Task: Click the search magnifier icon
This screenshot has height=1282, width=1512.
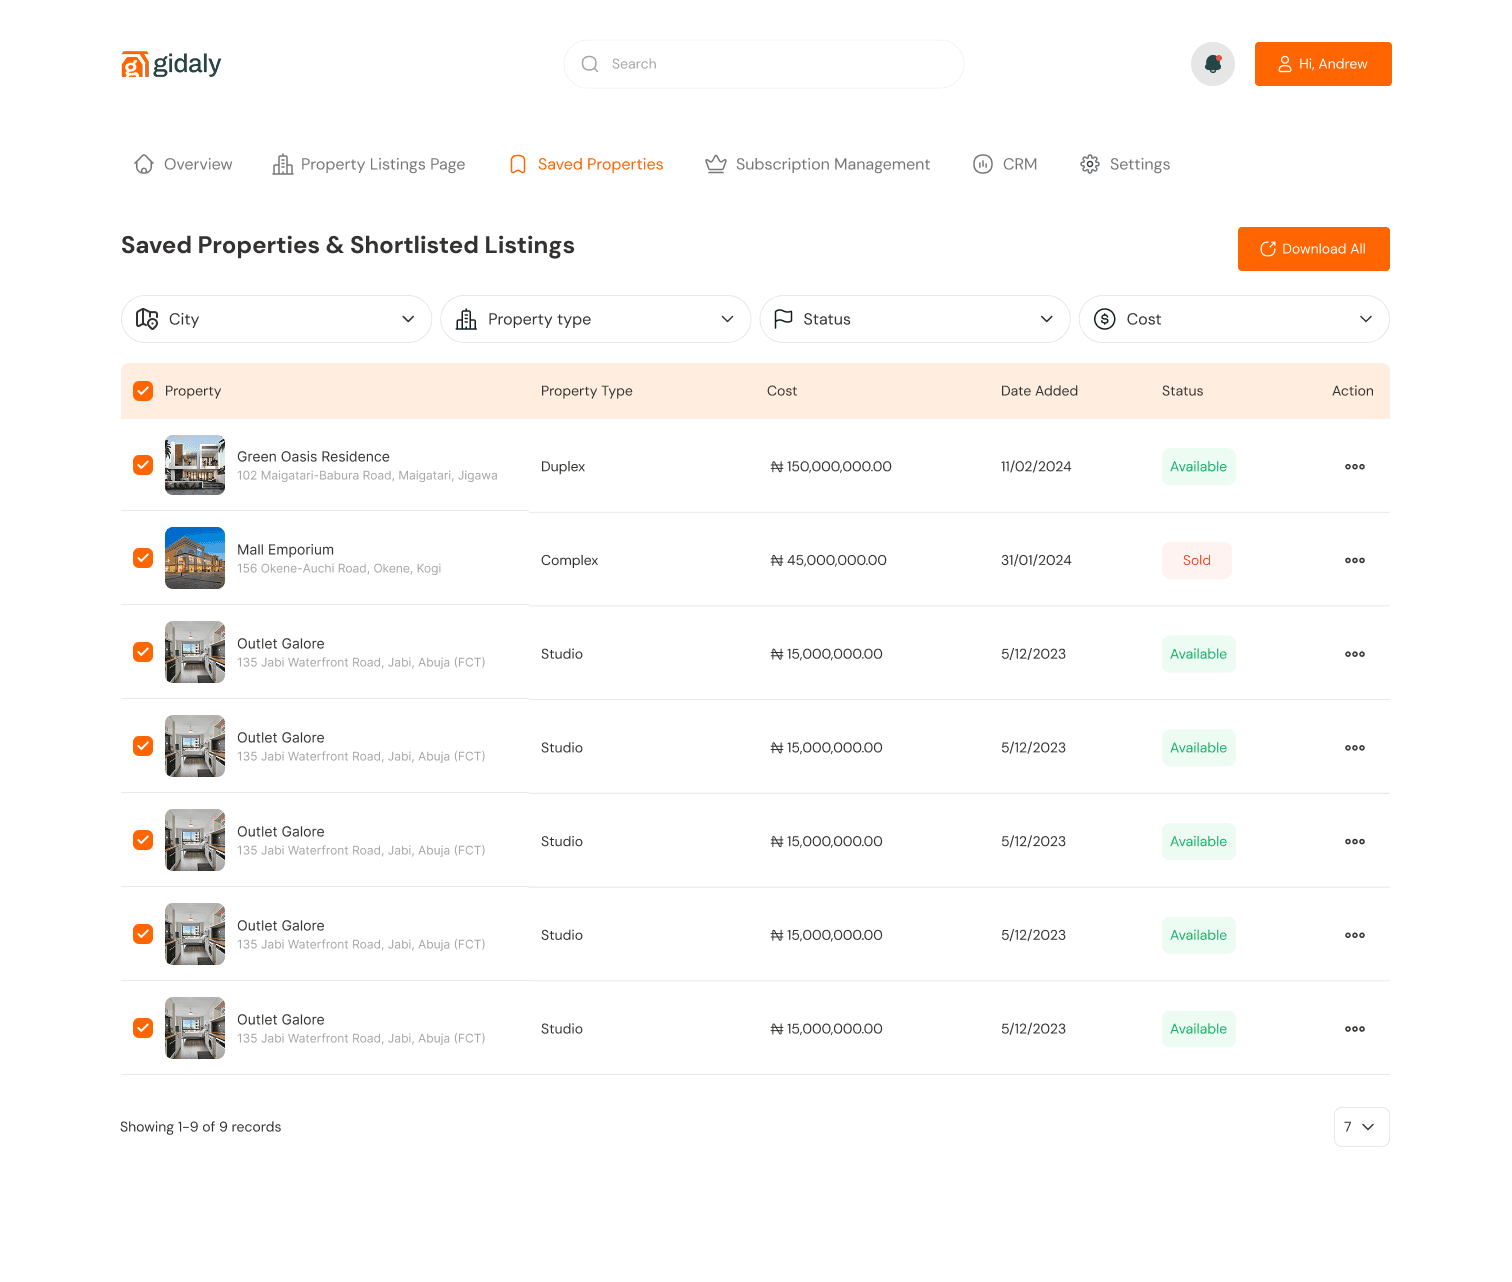Action: click(590, 64)
